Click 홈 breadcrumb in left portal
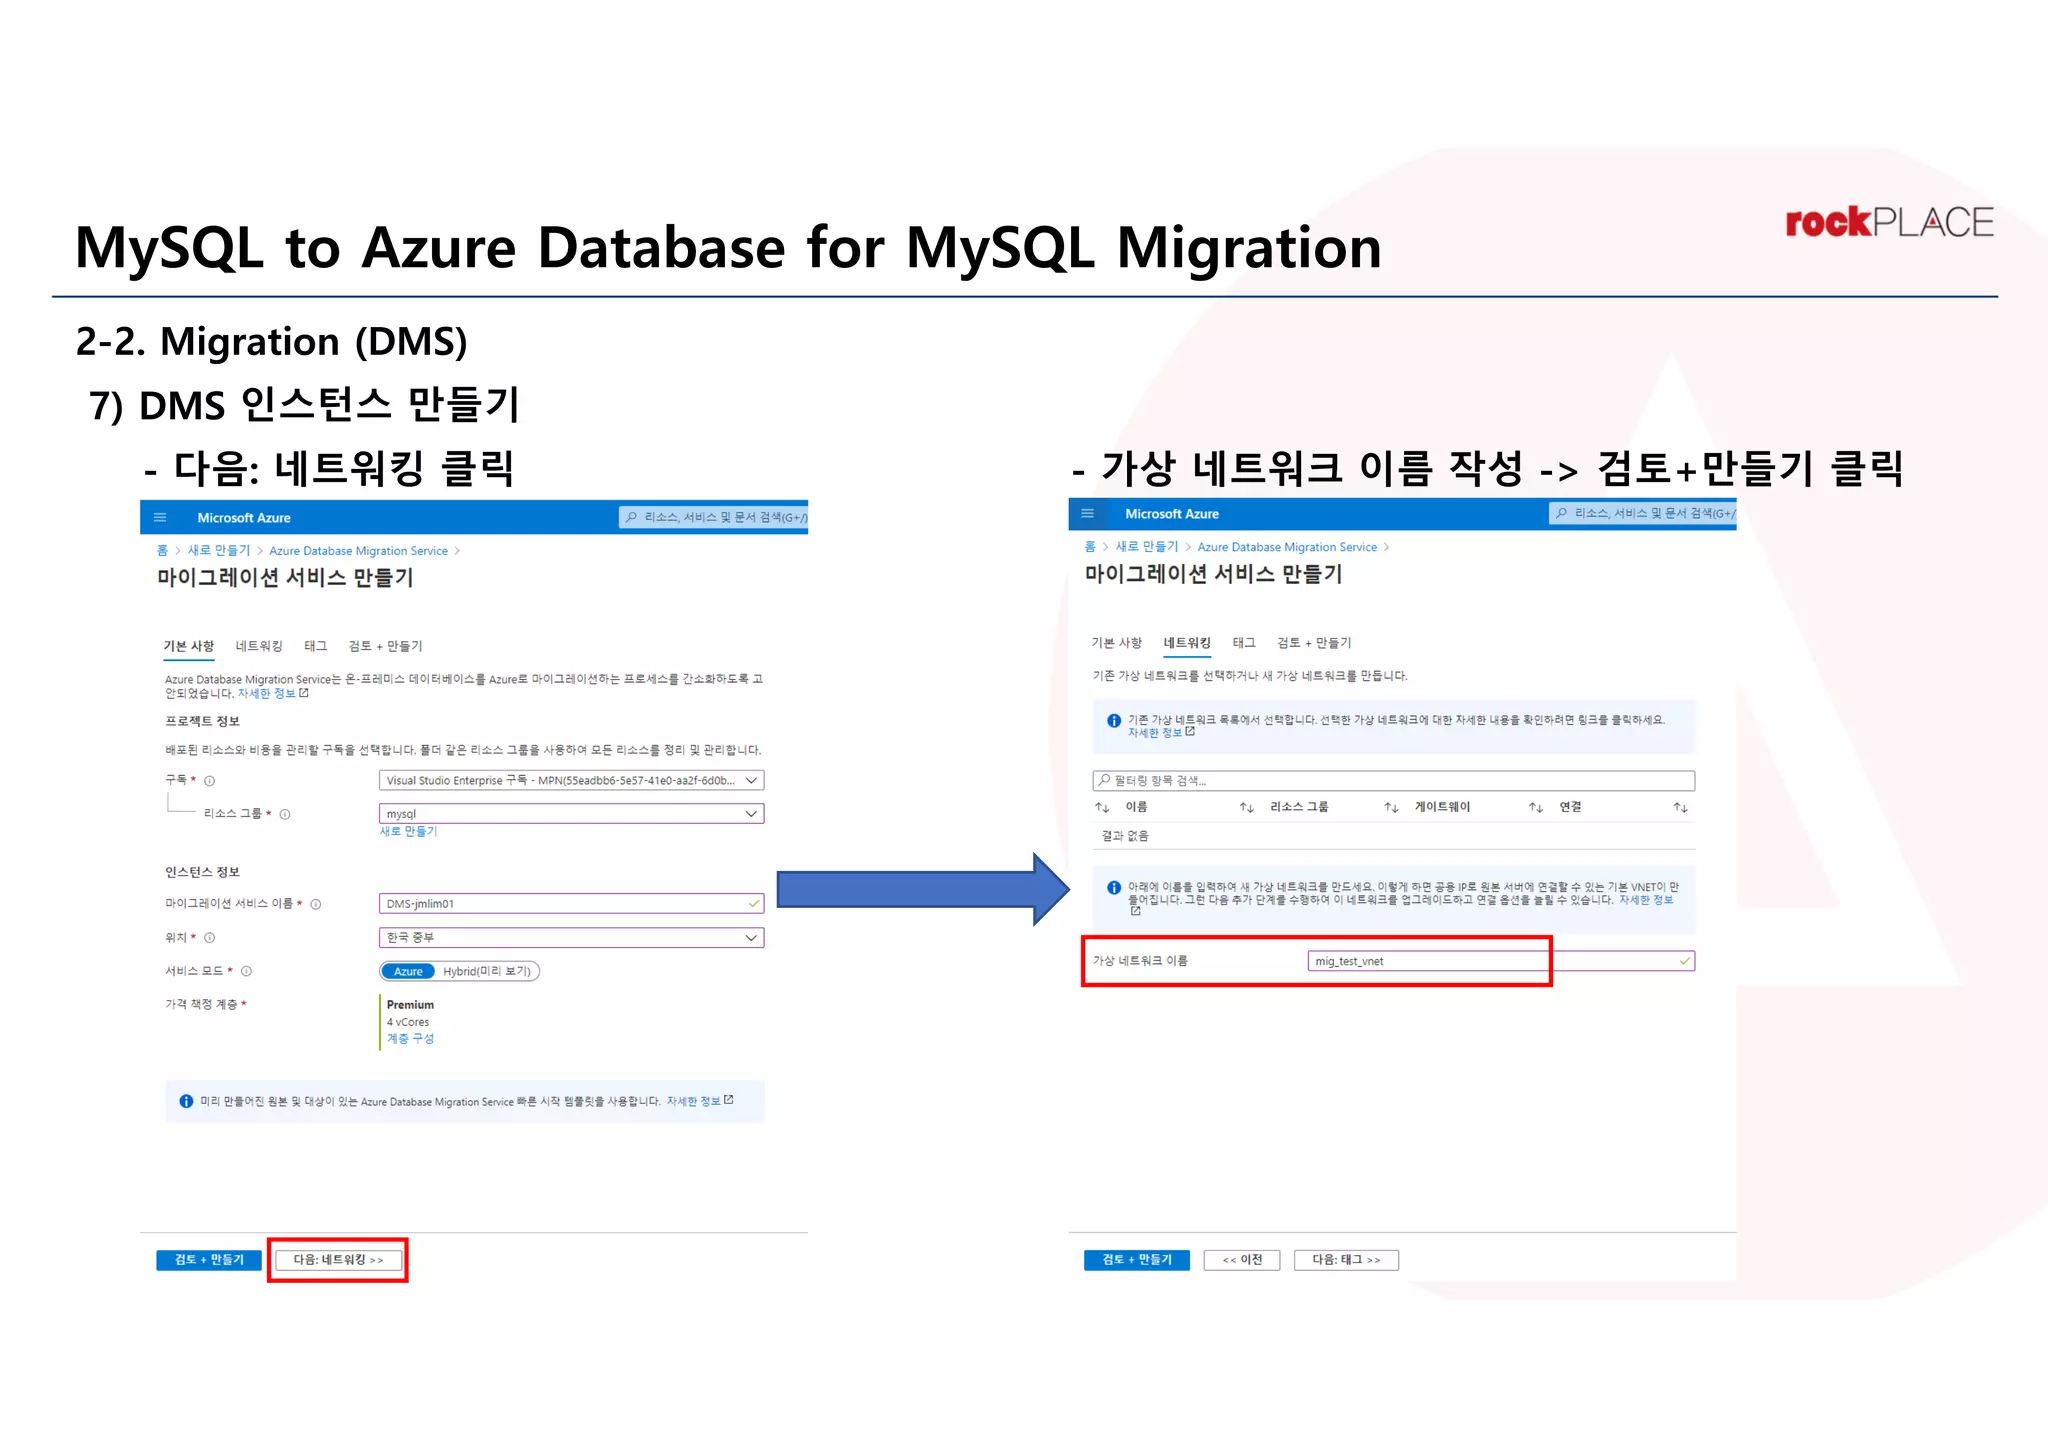The image size is (2048, 1447). coord(162,550)
